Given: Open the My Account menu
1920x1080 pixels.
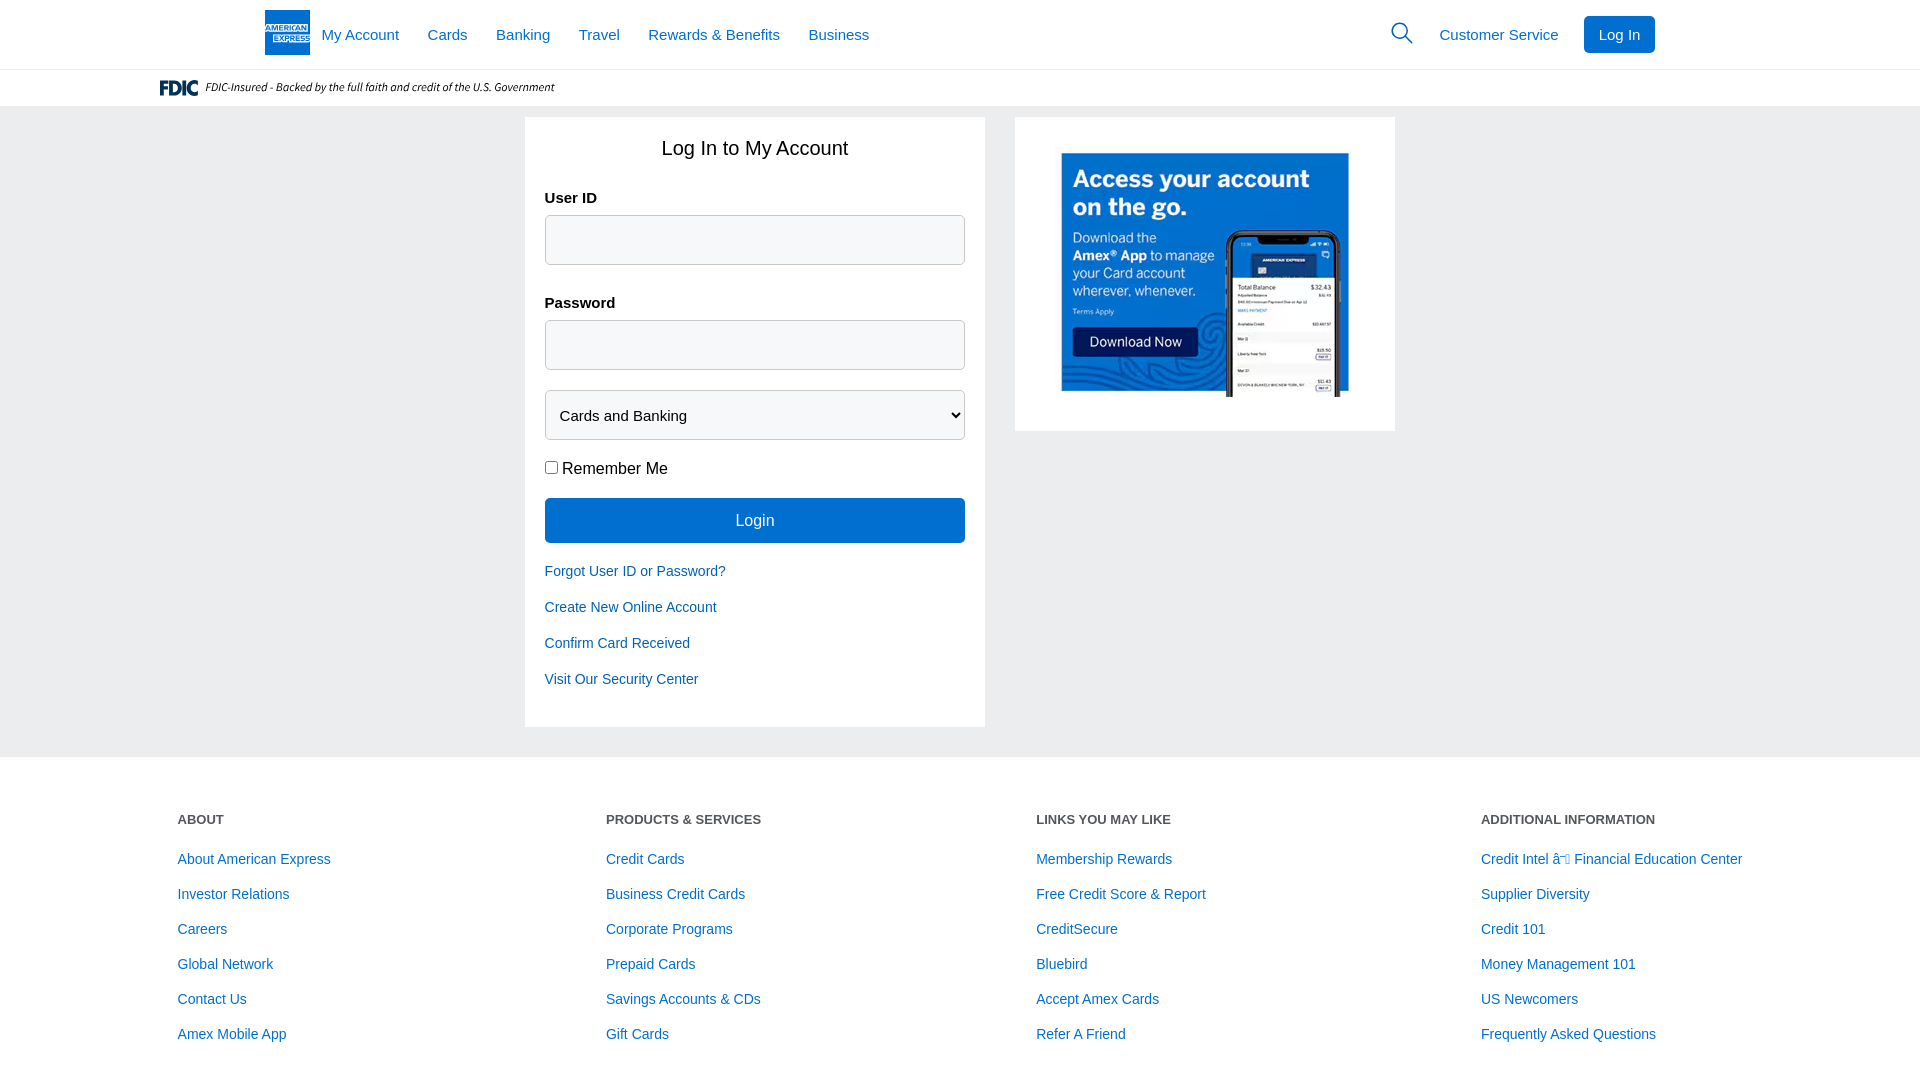Looking at the screenshot, I should (x=360, y=35).
